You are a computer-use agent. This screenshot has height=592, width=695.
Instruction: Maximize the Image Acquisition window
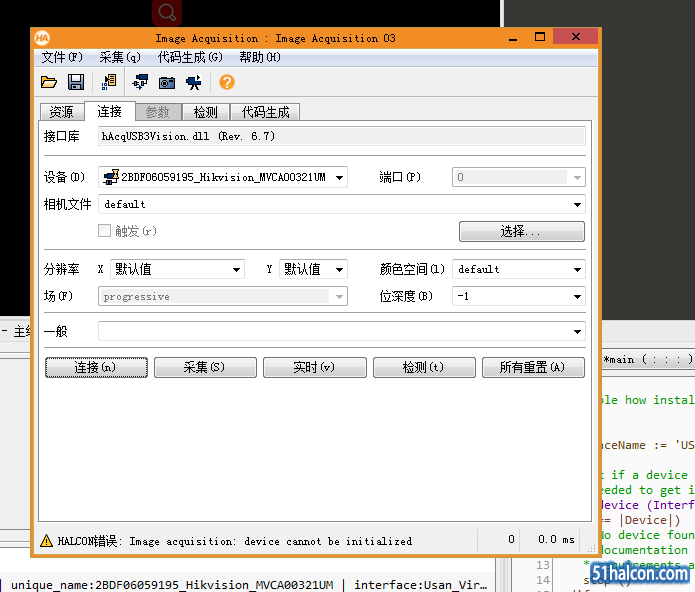(x=540, y=37)
